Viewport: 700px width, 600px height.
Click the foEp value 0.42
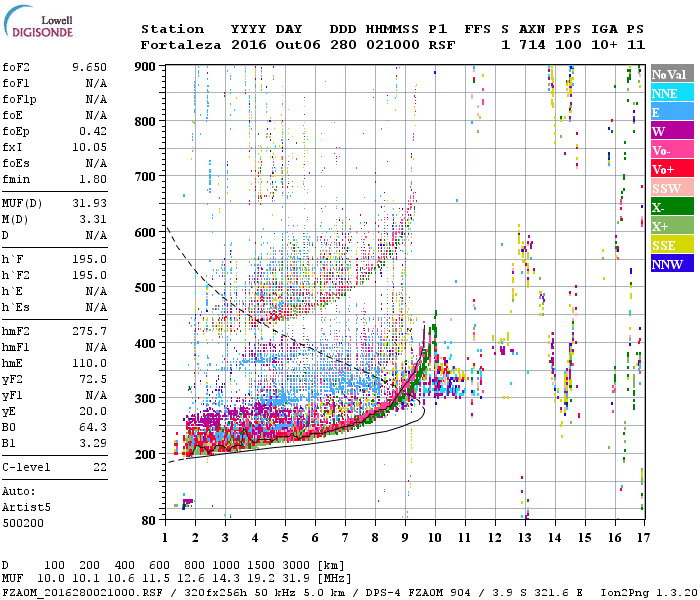93,131
